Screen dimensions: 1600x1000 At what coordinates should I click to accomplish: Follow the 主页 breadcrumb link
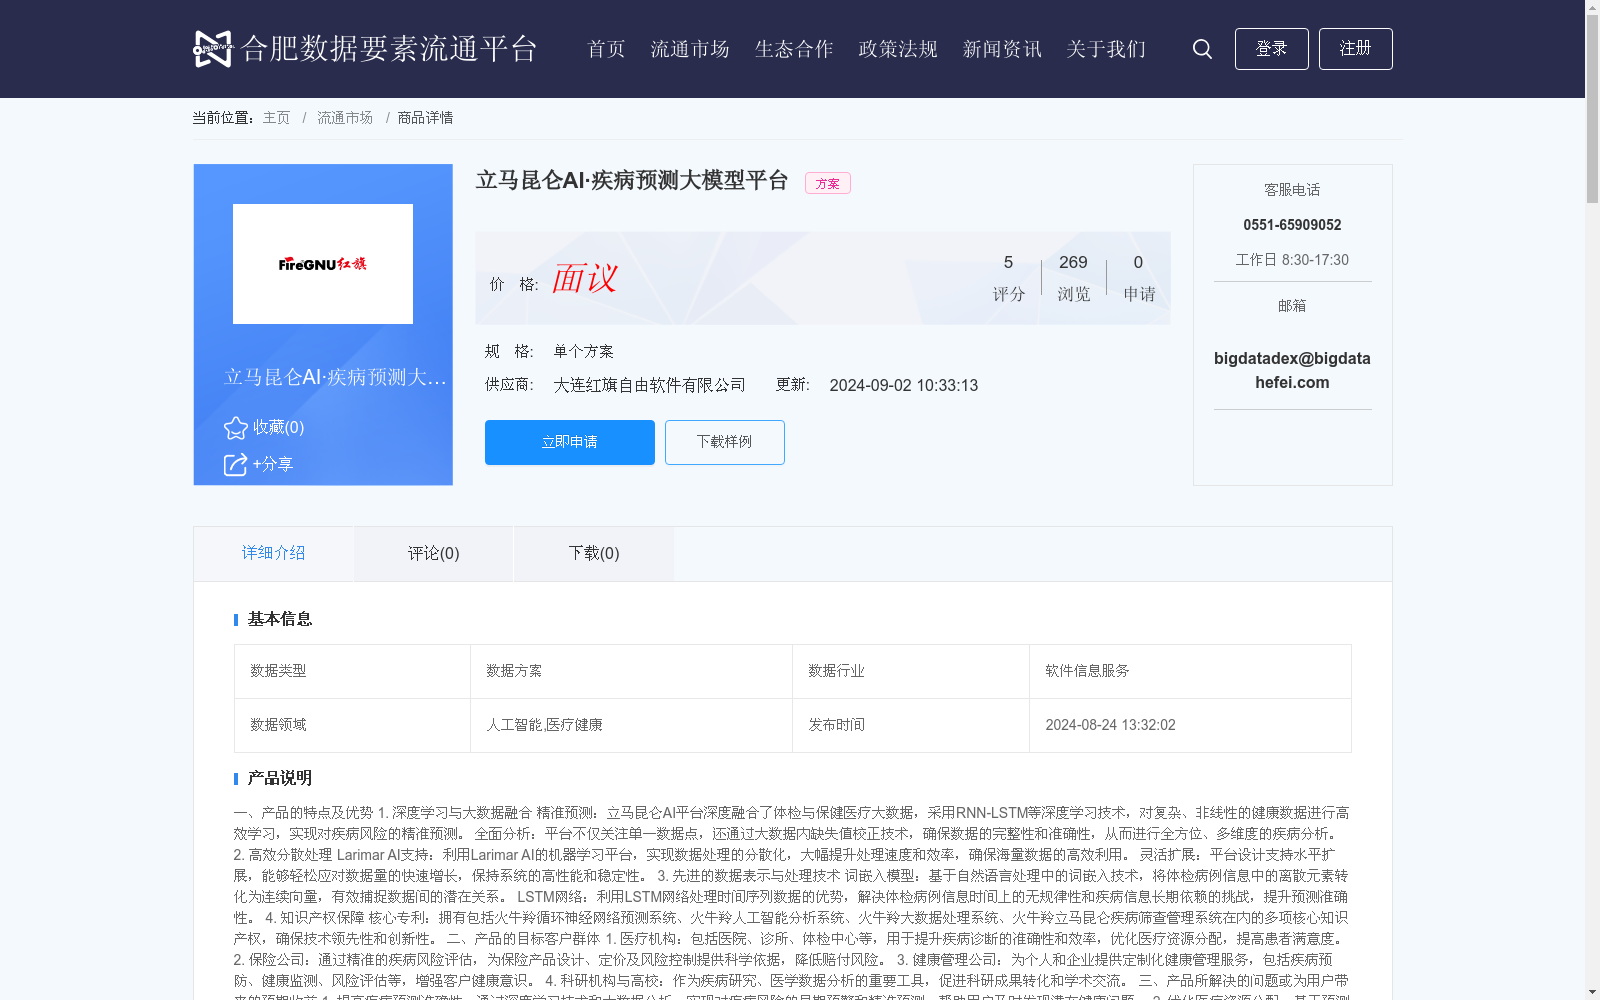pos(276,118)
